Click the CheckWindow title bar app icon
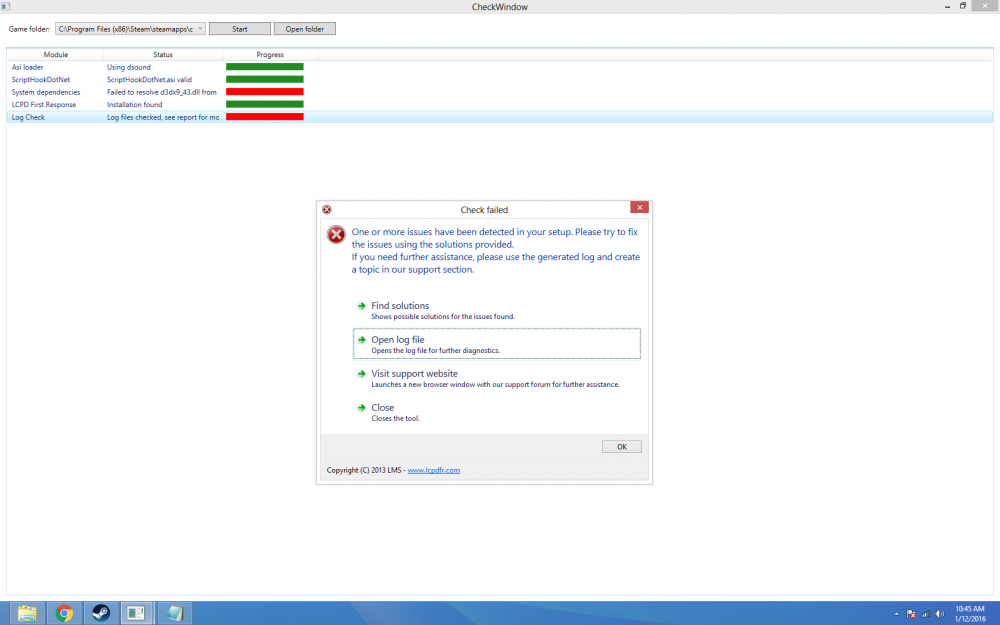The image size is (1000, 625). click(6, 6)
